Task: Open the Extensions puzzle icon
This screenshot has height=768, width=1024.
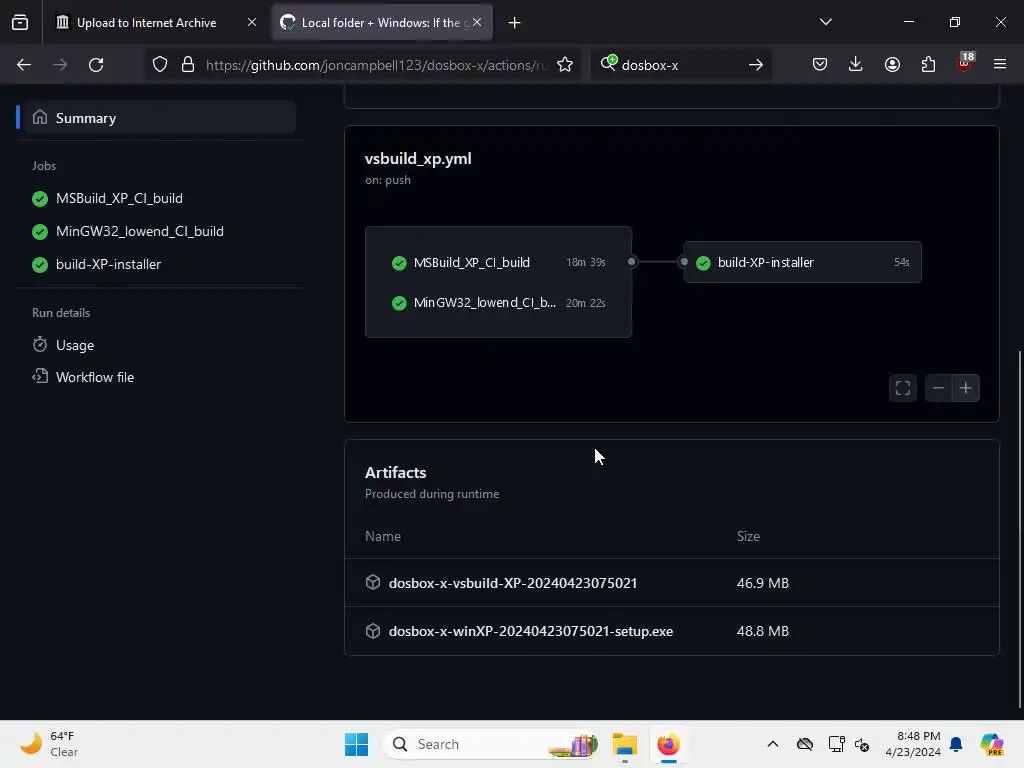Action: pos(928,64)
